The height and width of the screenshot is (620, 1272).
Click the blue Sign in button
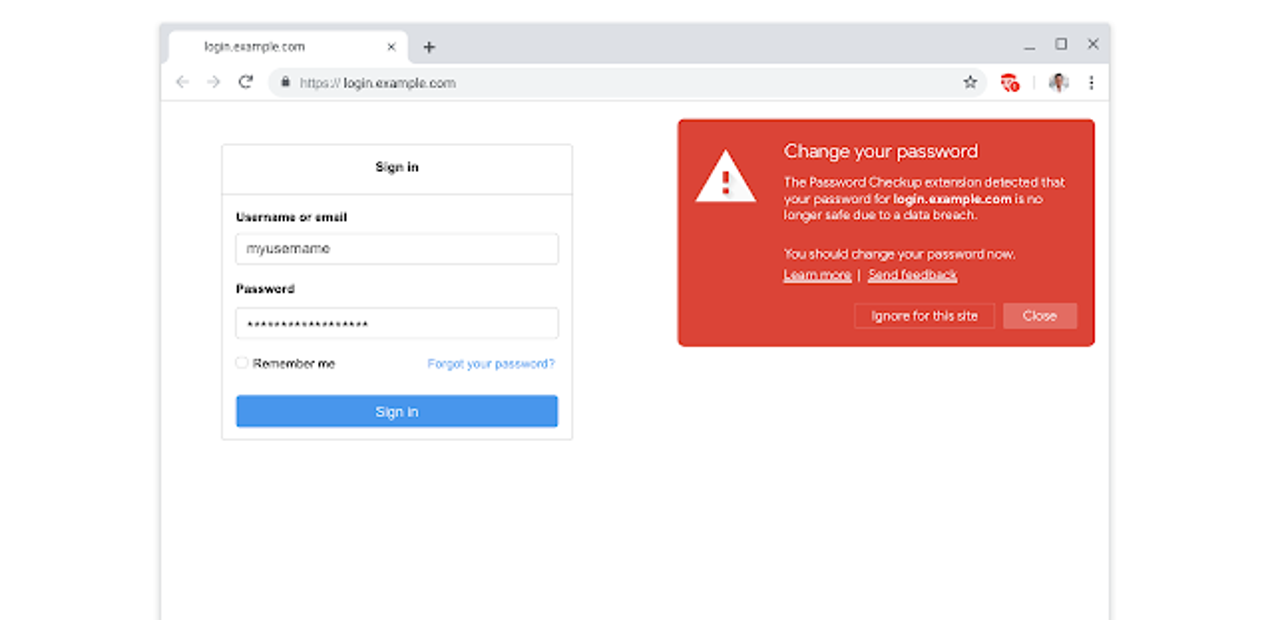[397, 411]
